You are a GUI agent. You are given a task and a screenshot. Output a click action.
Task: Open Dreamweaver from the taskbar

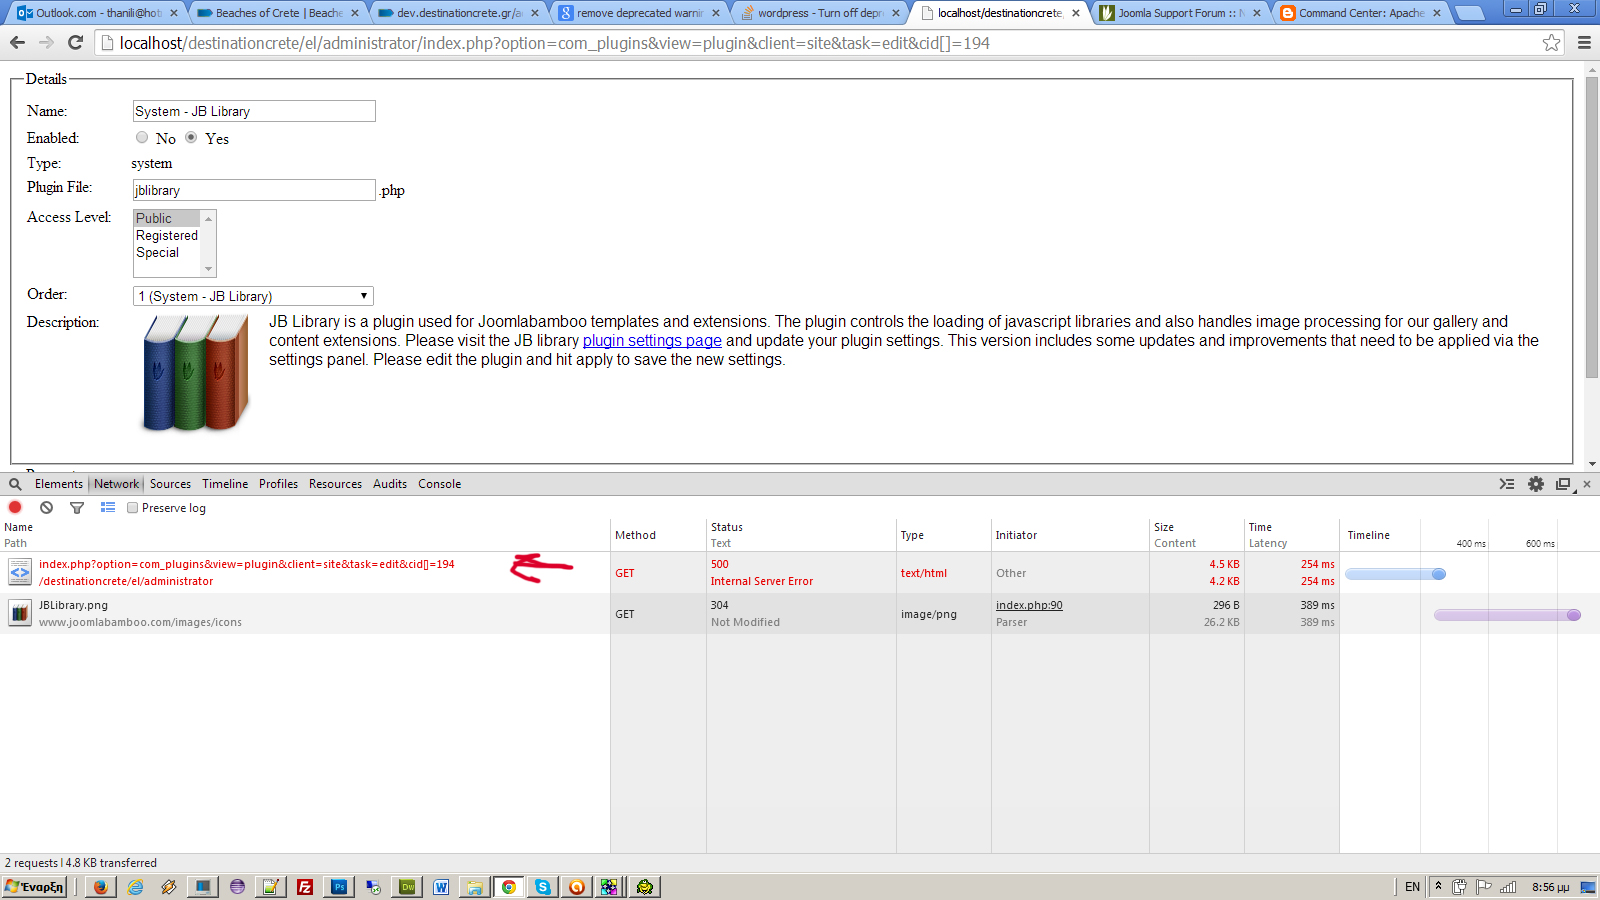pos(407,887)
